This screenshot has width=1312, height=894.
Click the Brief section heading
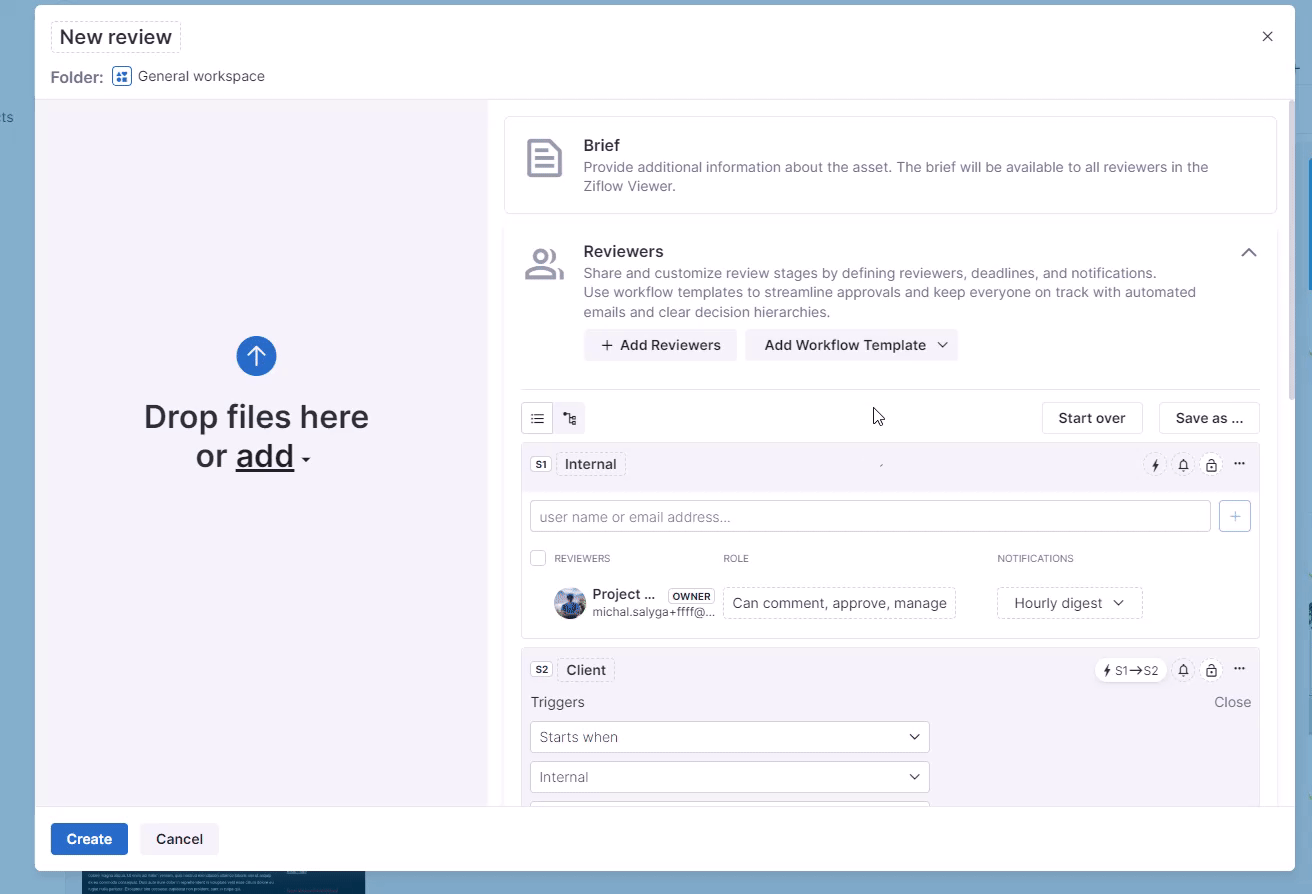pyautogui.click(x=601, y=145)
